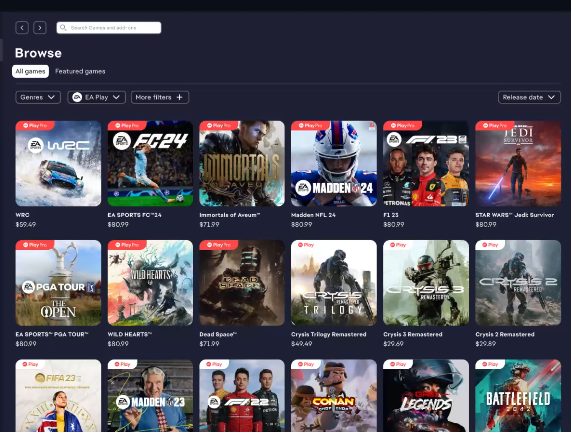Click the Play Pro badge on Dead Space

[x=219, y=245]
